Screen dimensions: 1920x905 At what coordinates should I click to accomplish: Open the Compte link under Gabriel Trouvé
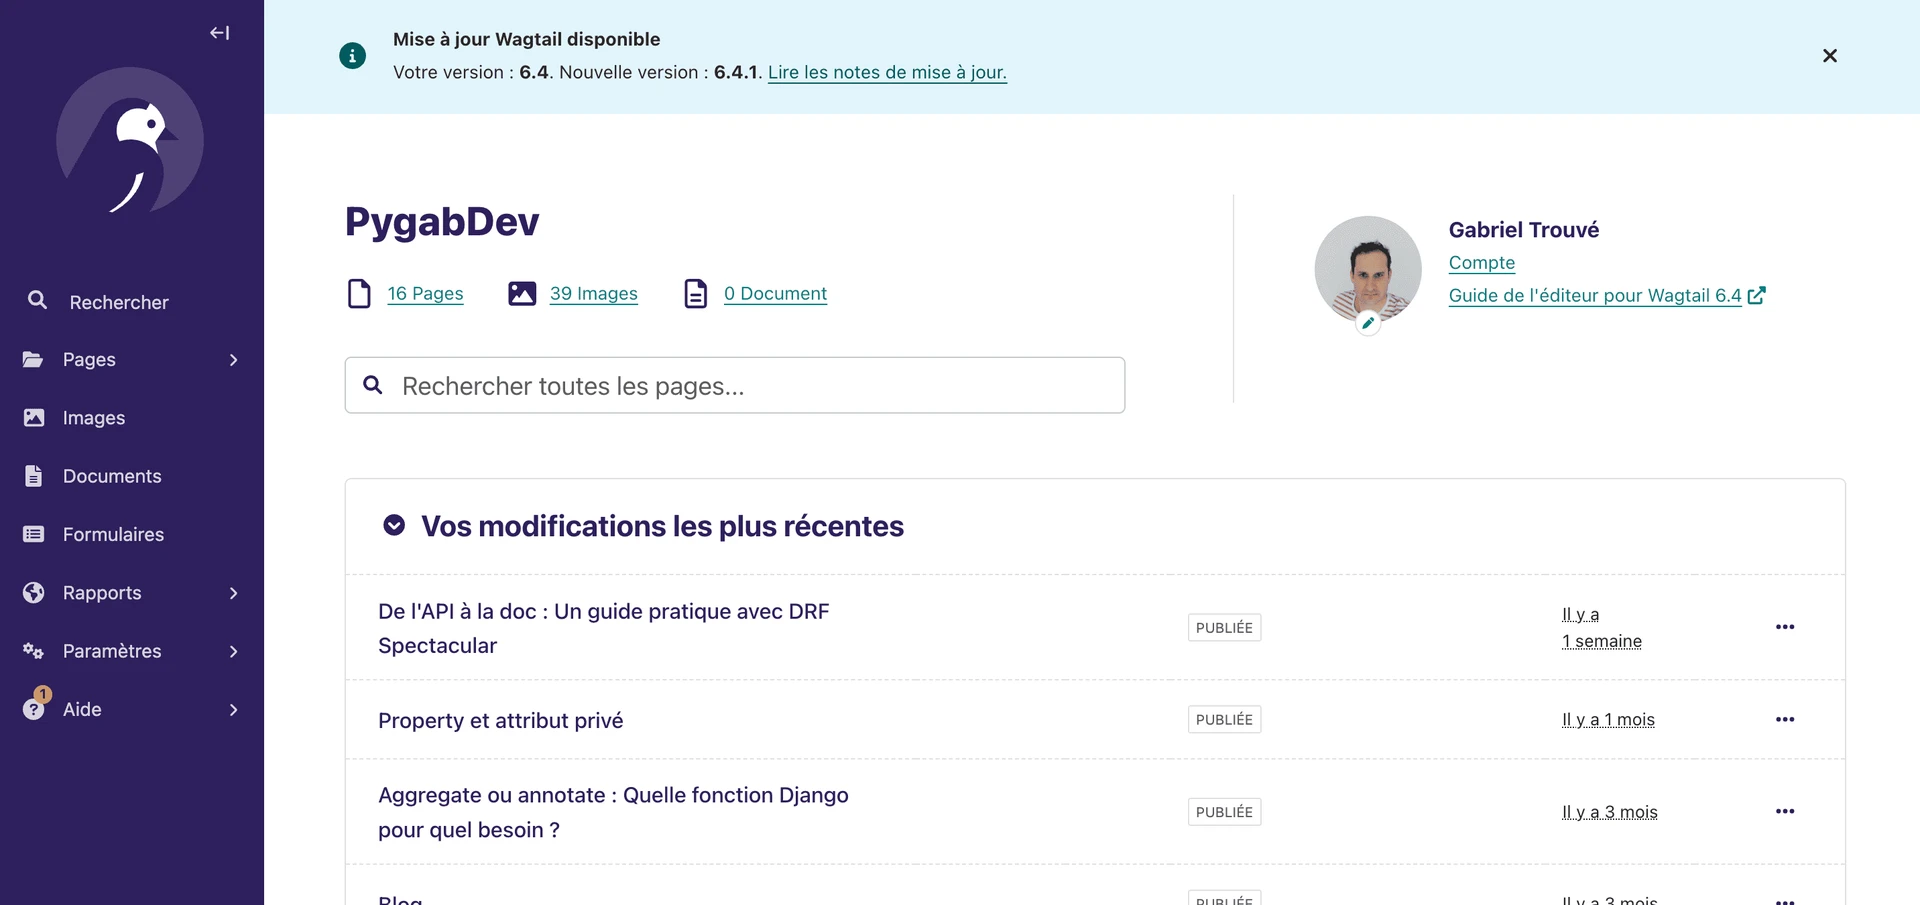(x=1481, y=263)
